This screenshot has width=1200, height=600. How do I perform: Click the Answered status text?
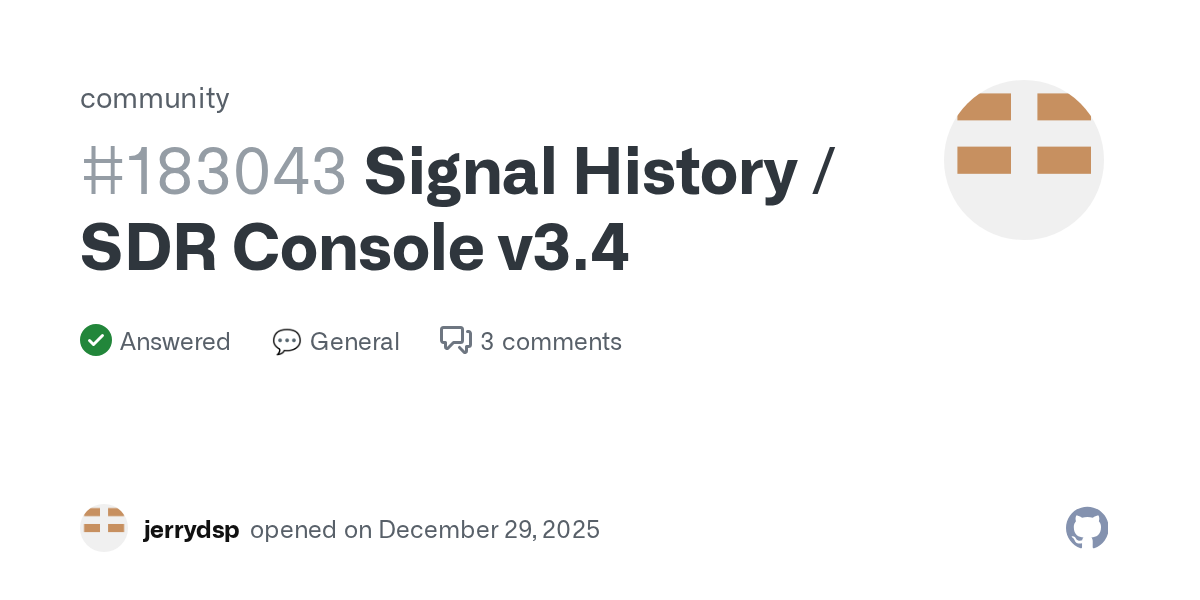175,342
